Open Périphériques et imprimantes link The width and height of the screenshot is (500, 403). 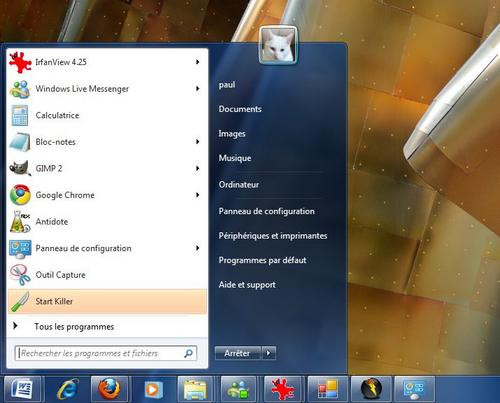273,236
